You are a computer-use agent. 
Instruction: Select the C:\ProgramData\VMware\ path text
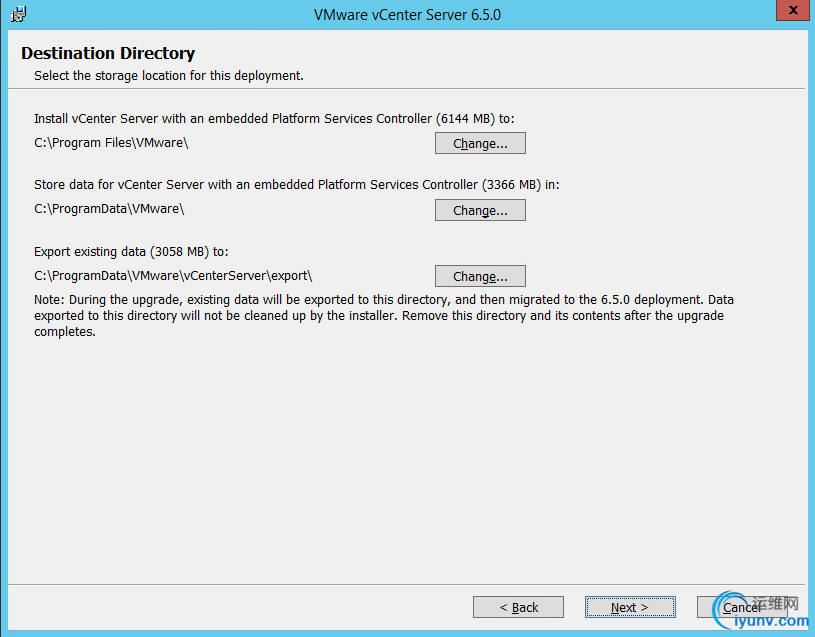coord(109,209)
